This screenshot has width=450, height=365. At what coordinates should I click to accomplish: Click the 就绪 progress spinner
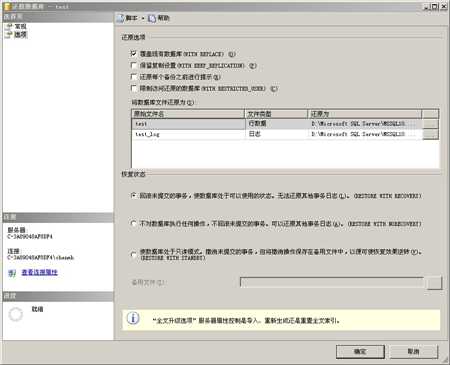[x=15, y=314]
